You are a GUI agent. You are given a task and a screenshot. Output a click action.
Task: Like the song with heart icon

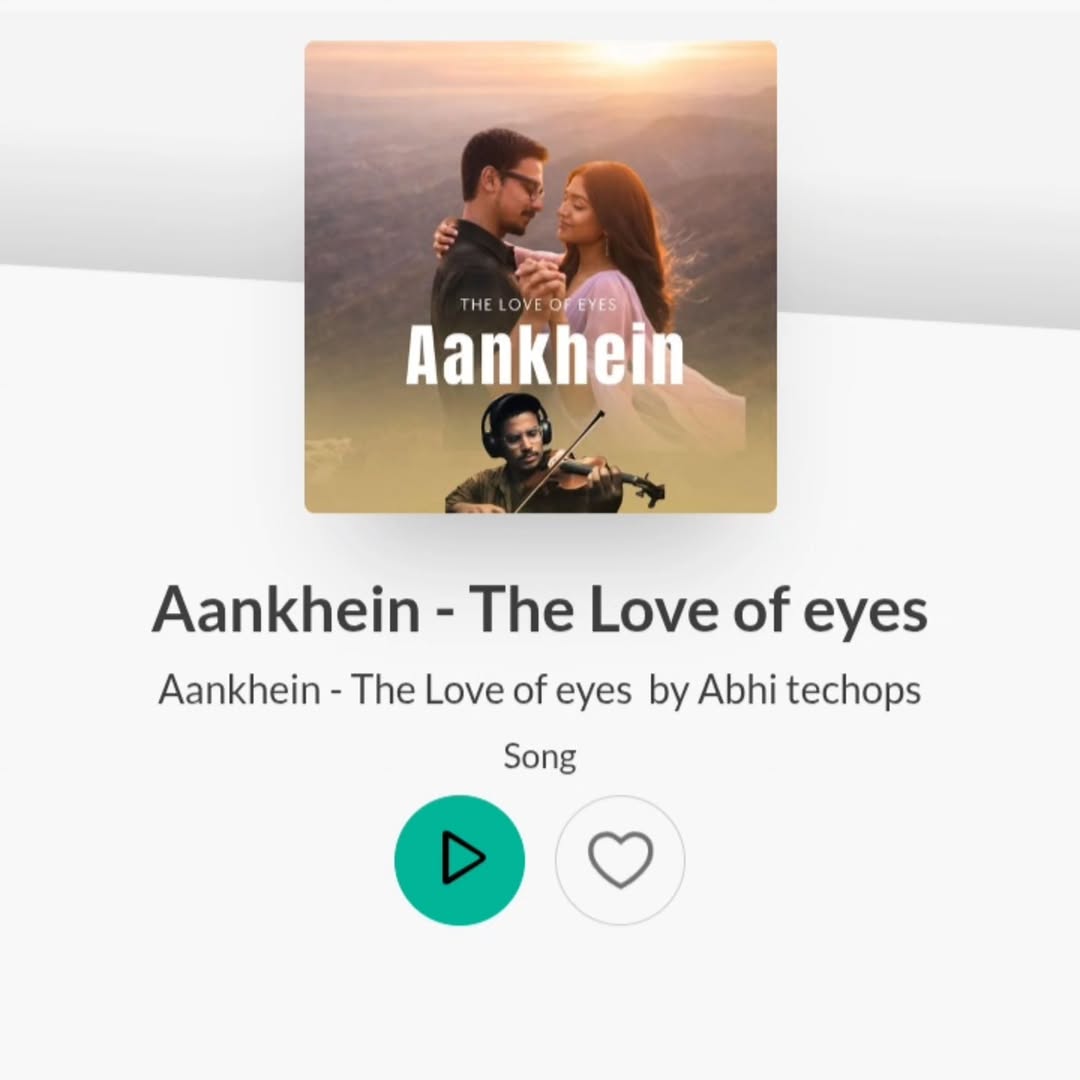620,860
